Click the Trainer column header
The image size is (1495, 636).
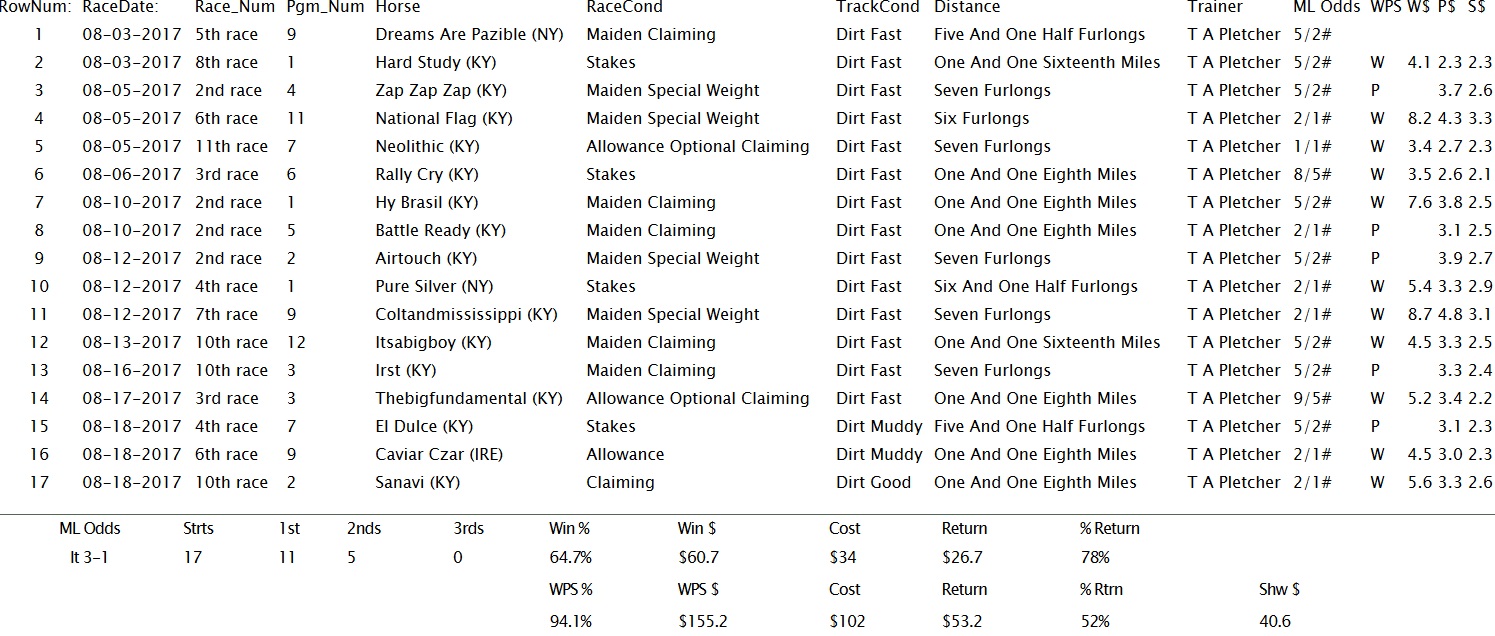point(1215,7)
